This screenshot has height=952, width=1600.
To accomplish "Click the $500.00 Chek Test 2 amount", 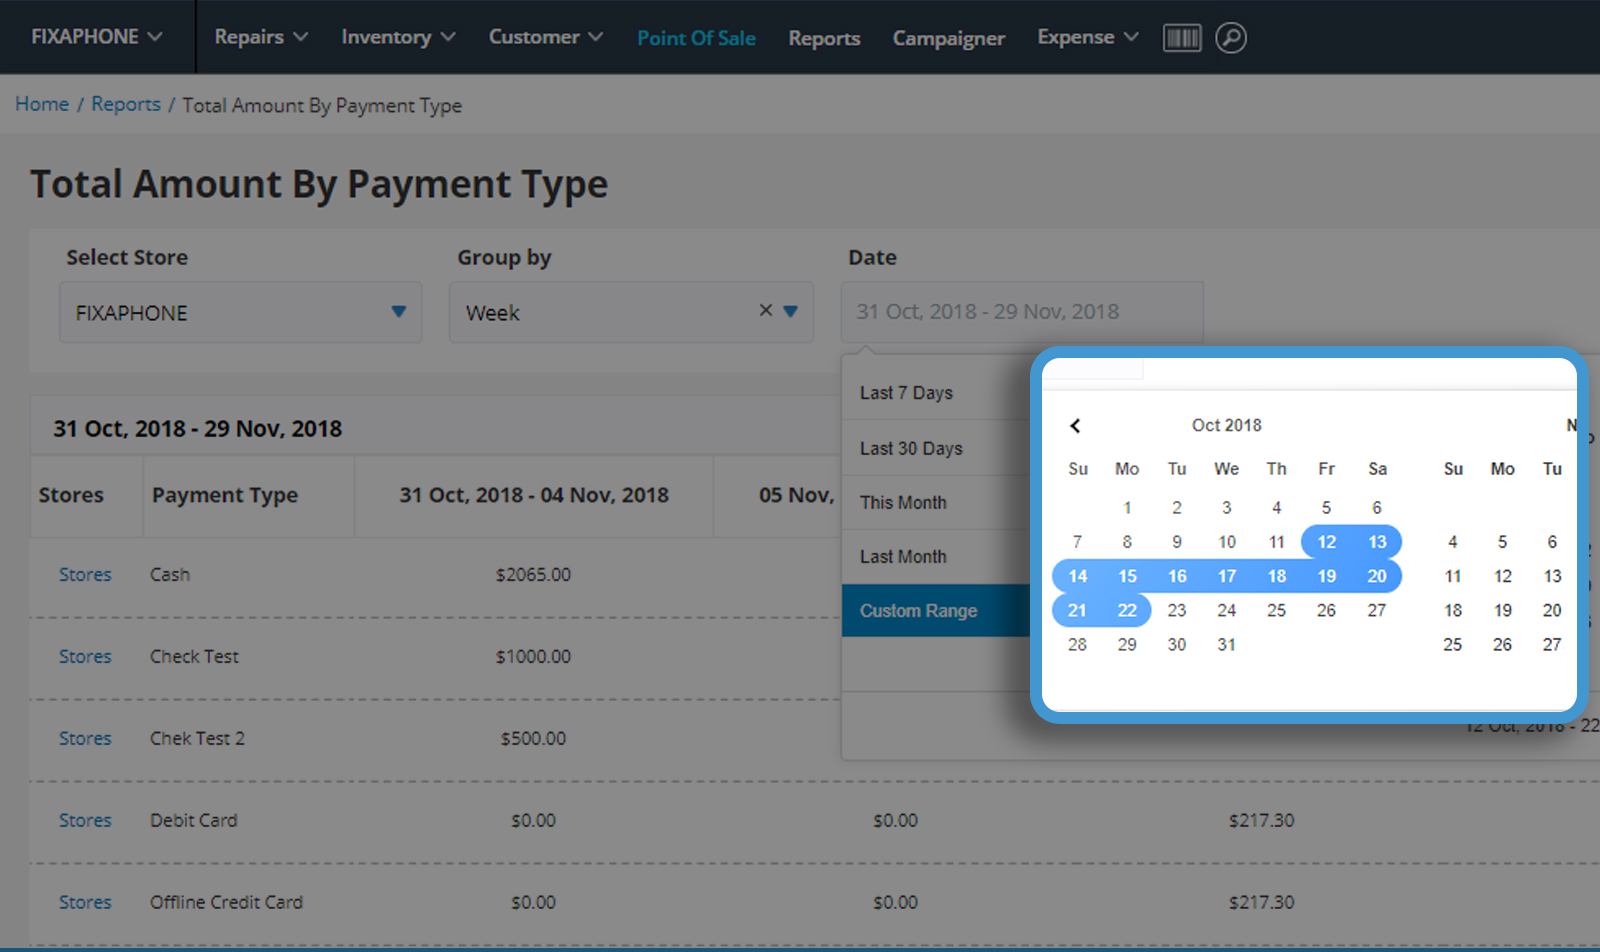I will point(533,739).
